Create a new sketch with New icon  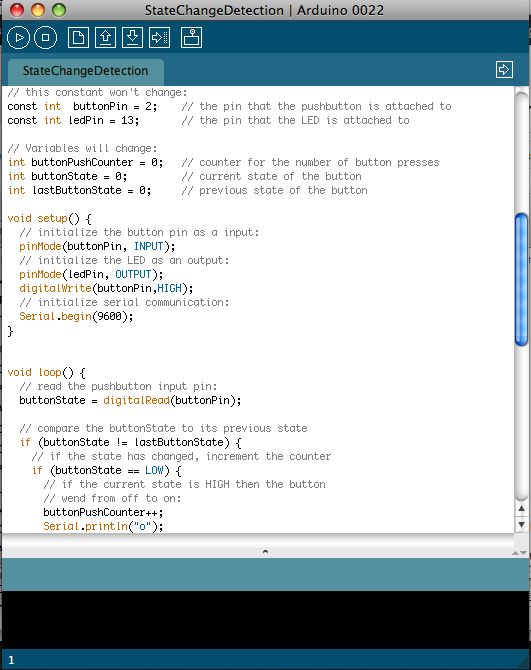79,38
